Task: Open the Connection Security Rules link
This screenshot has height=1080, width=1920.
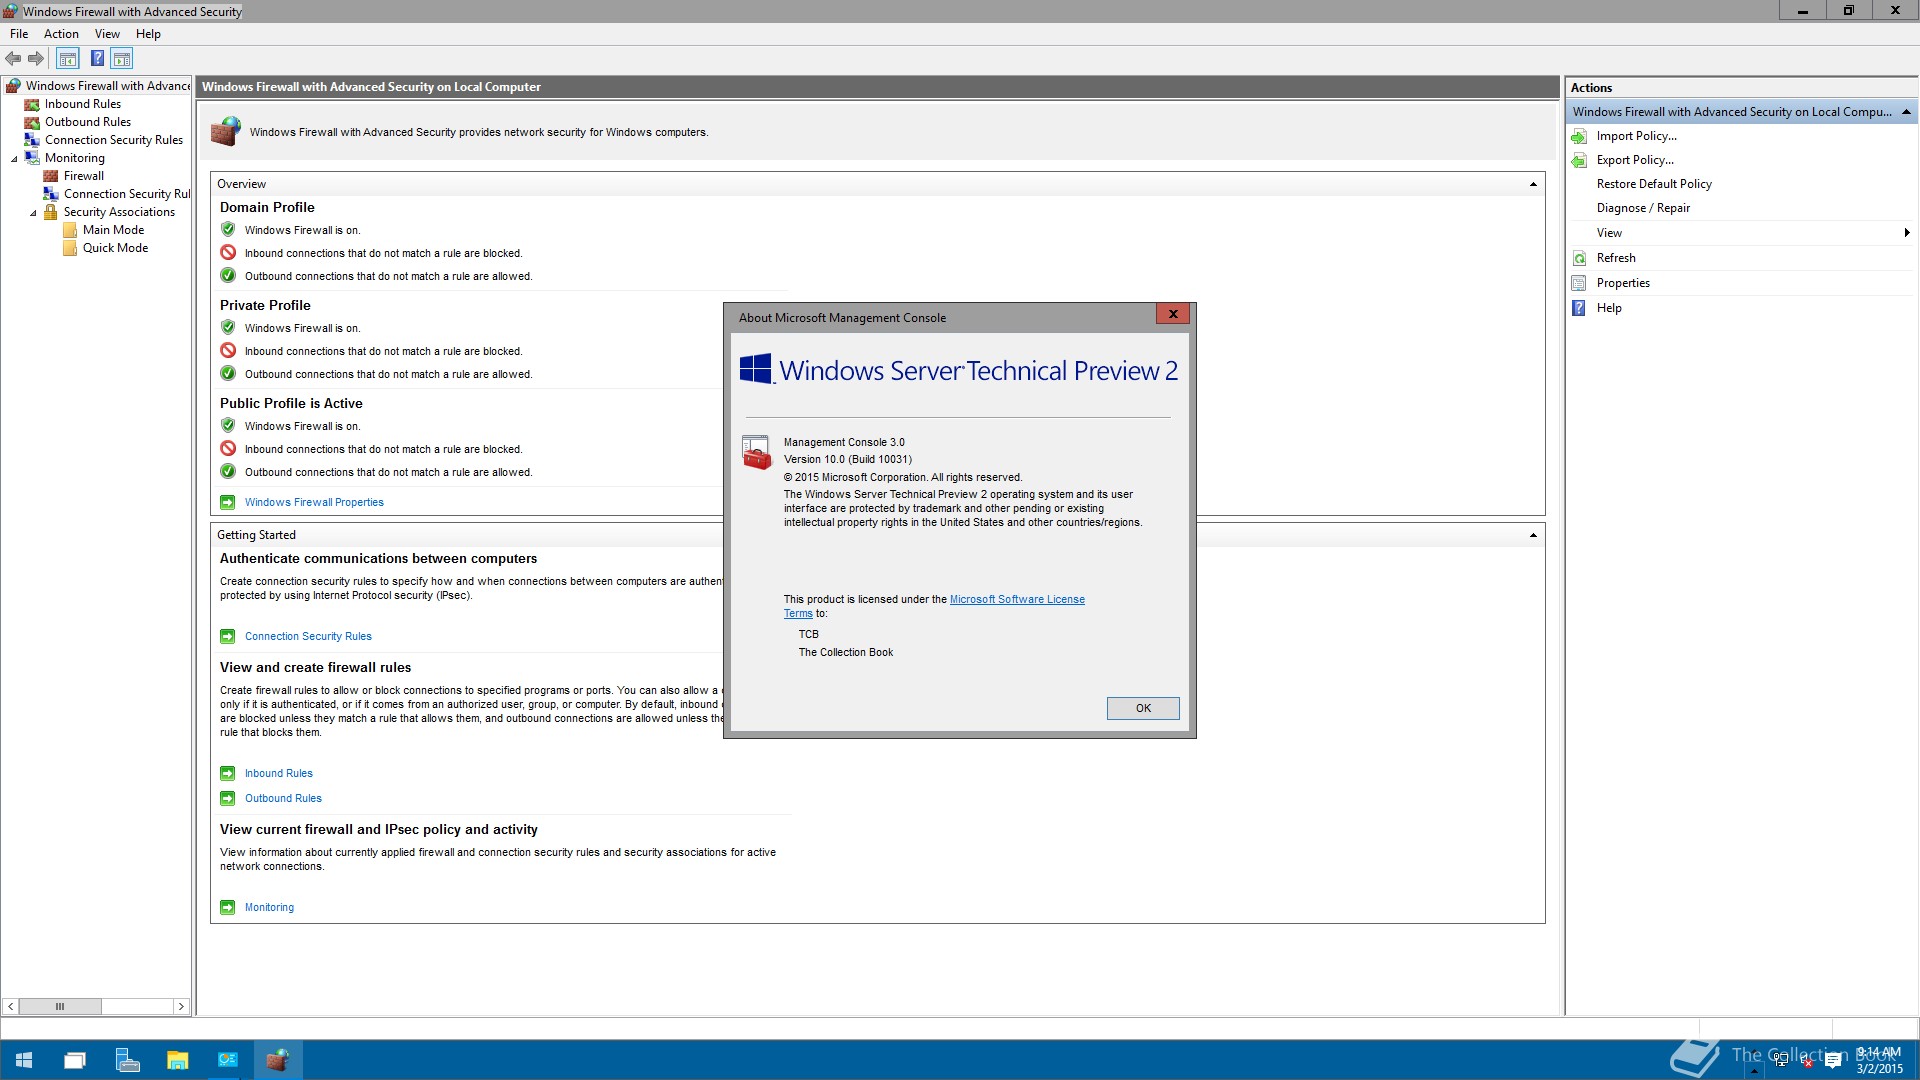Action: click(308, 636)
